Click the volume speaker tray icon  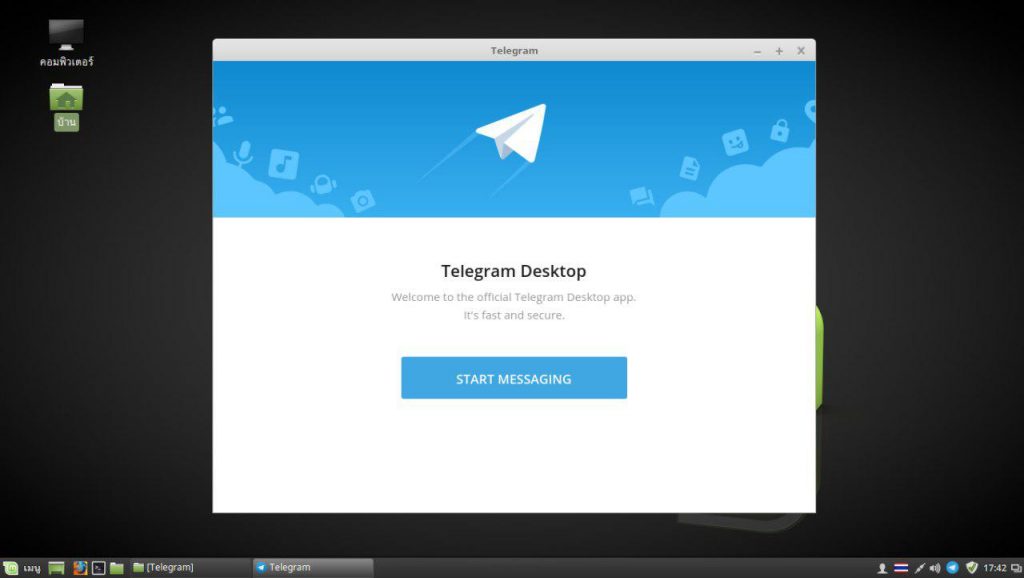point(935,568)
